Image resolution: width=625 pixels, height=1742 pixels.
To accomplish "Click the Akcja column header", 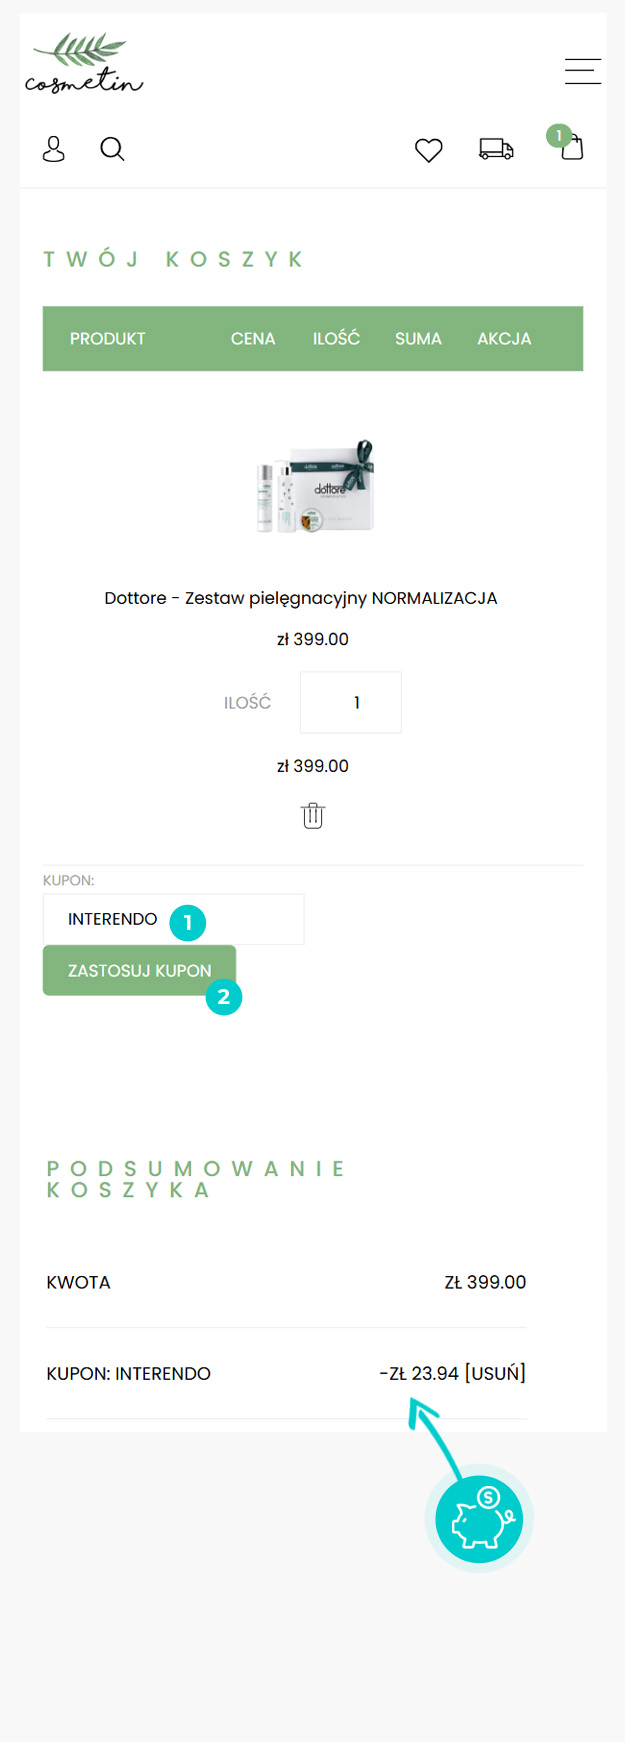I will pos(504,339).
